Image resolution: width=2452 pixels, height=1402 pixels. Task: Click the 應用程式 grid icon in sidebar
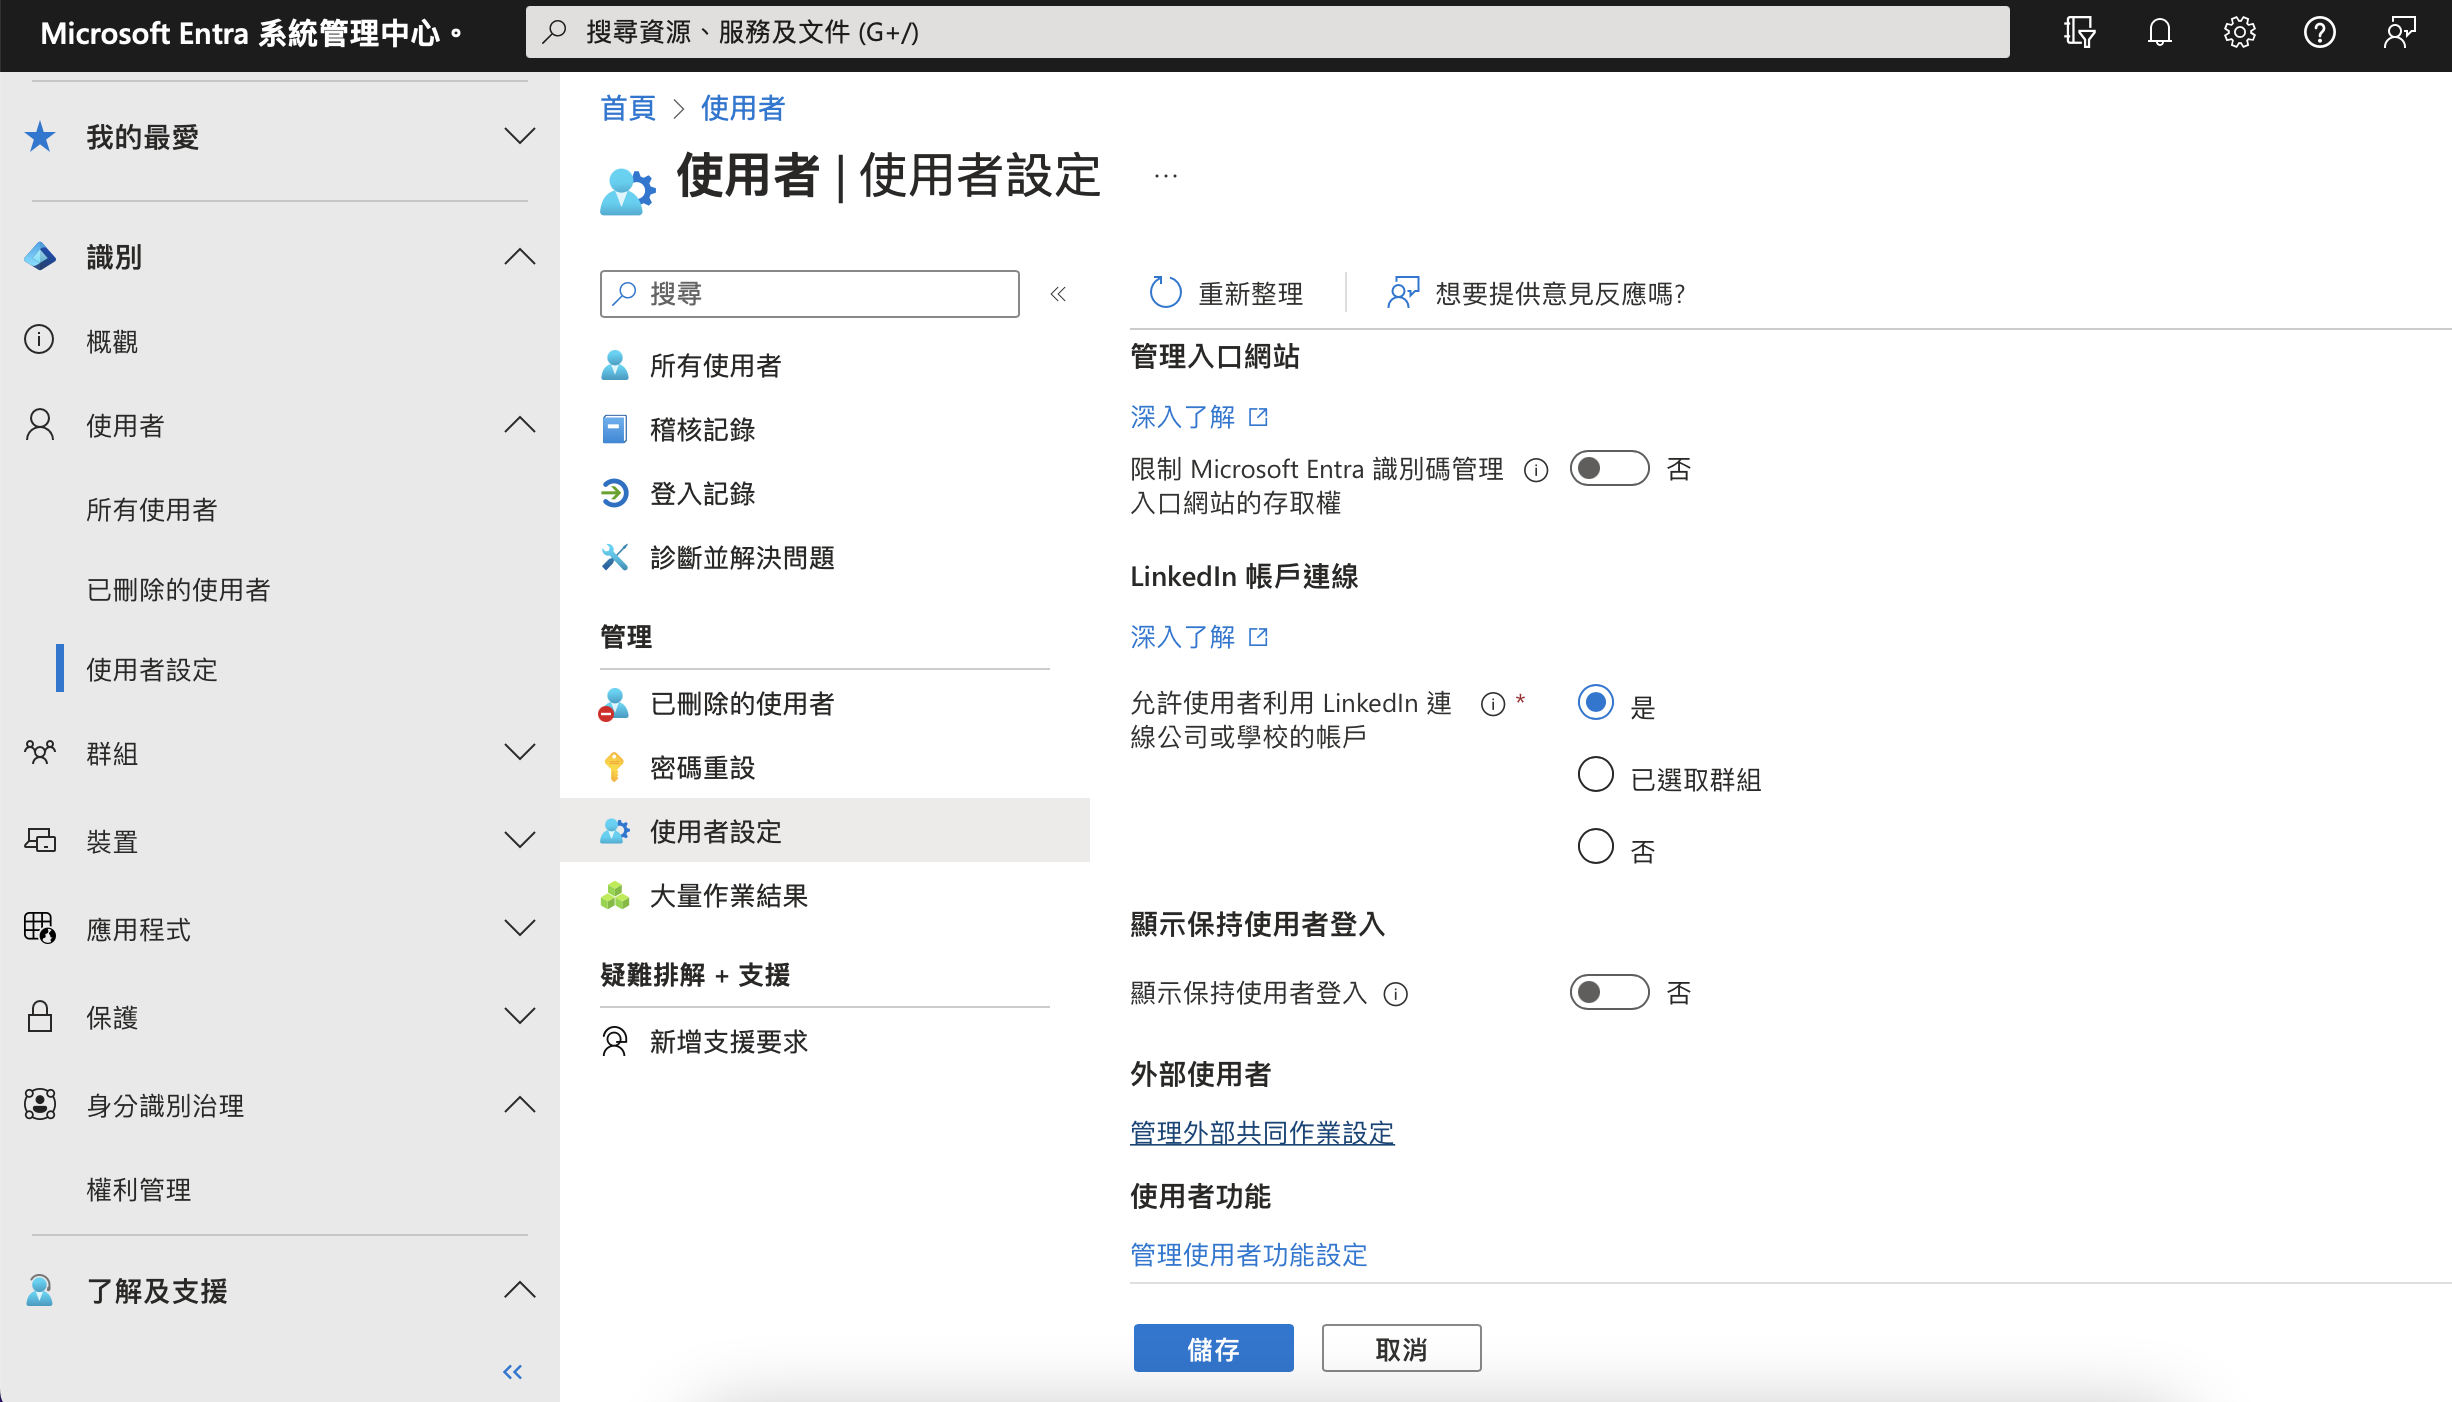point(40,928)
